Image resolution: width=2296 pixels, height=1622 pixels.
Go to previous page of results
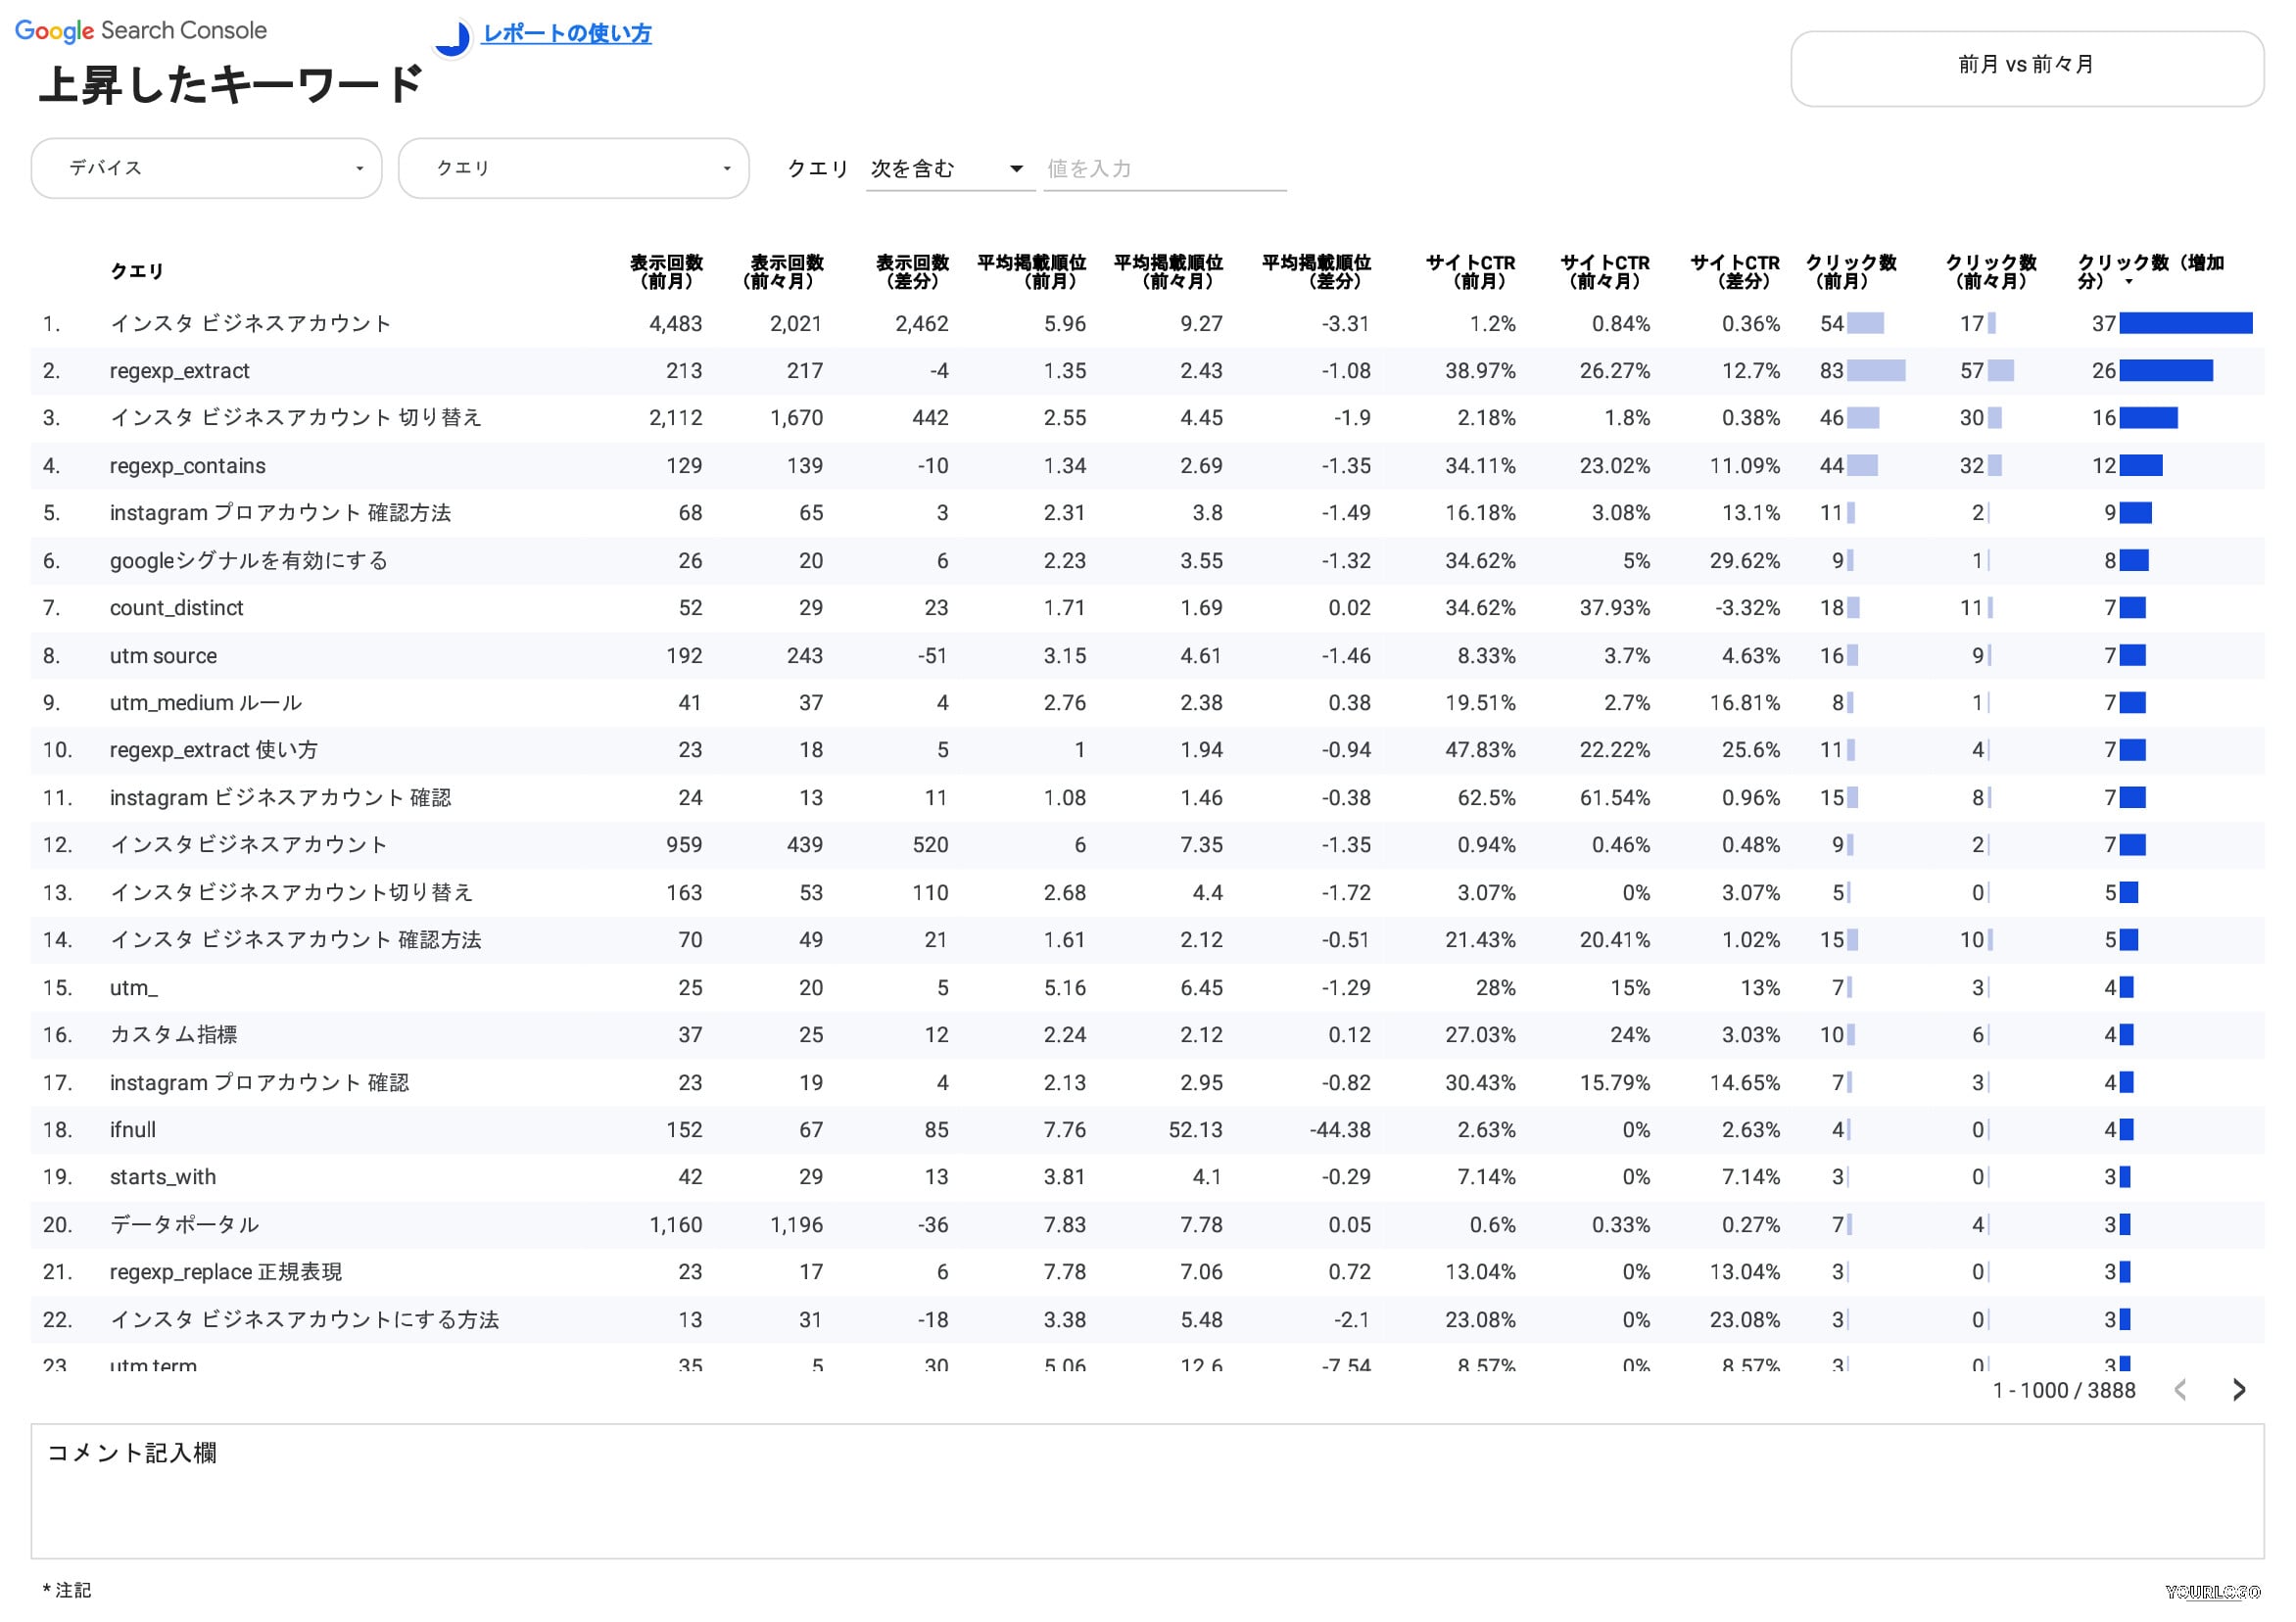click(2181, 1389)
